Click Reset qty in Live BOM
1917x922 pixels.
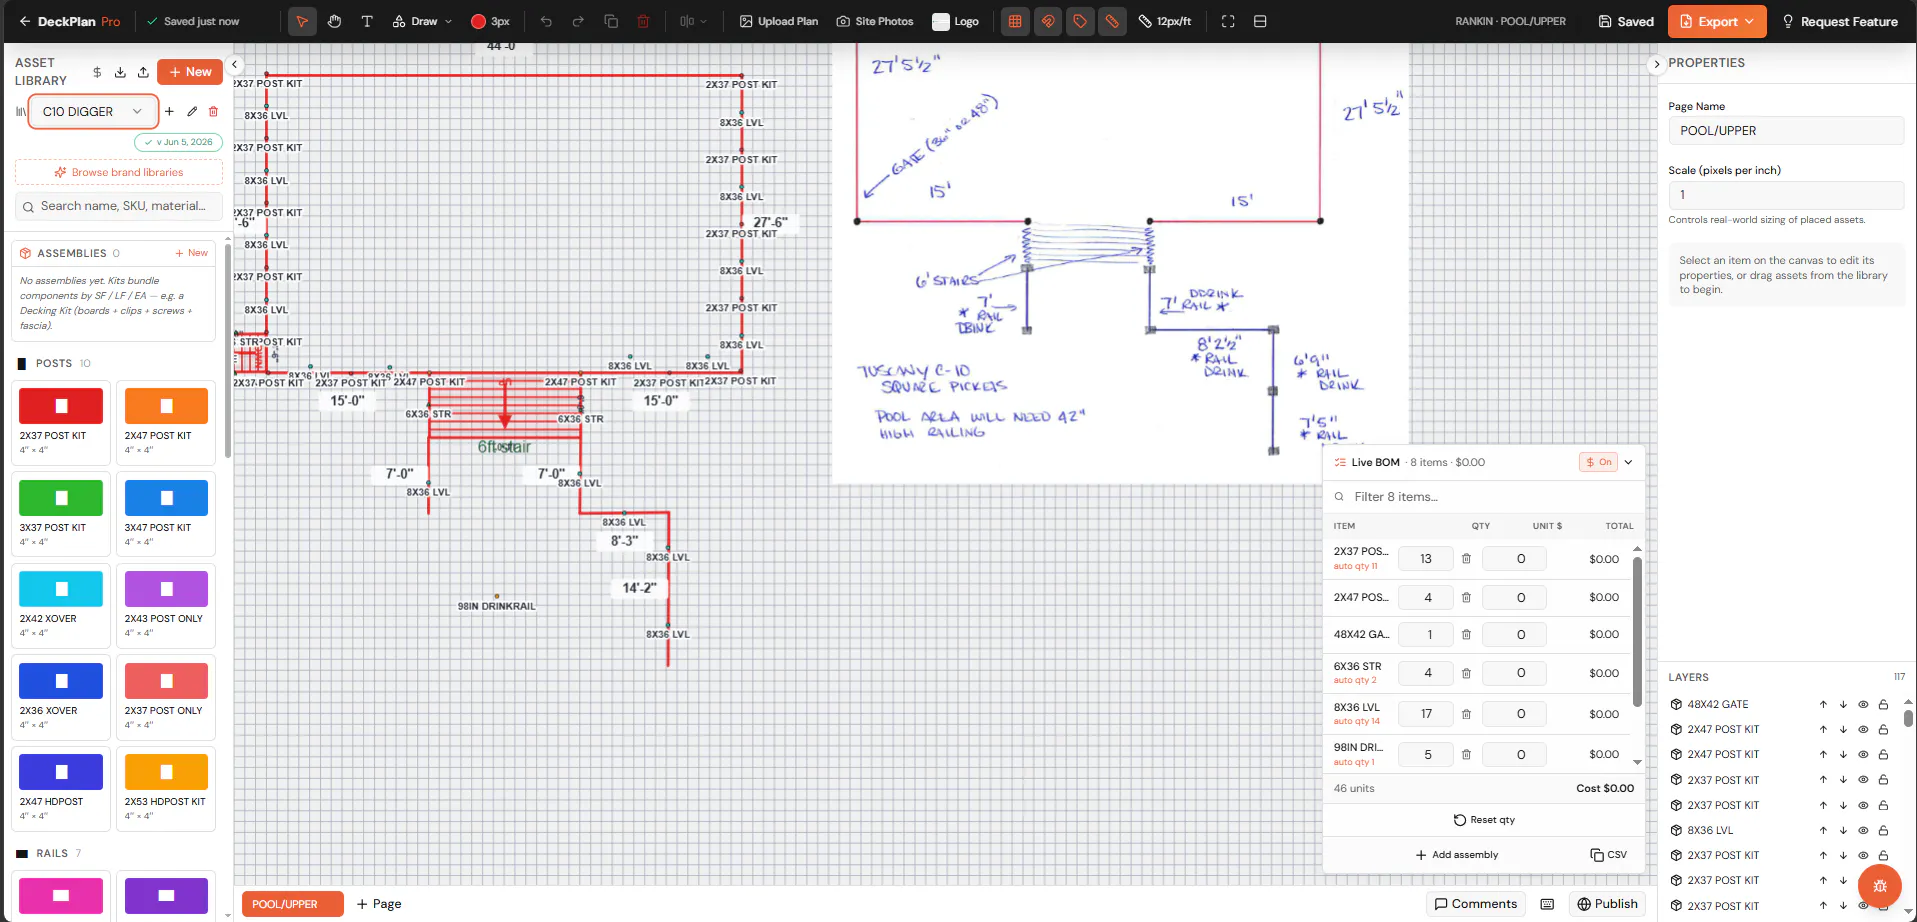pyautogui.click(x=1484, y=820)
